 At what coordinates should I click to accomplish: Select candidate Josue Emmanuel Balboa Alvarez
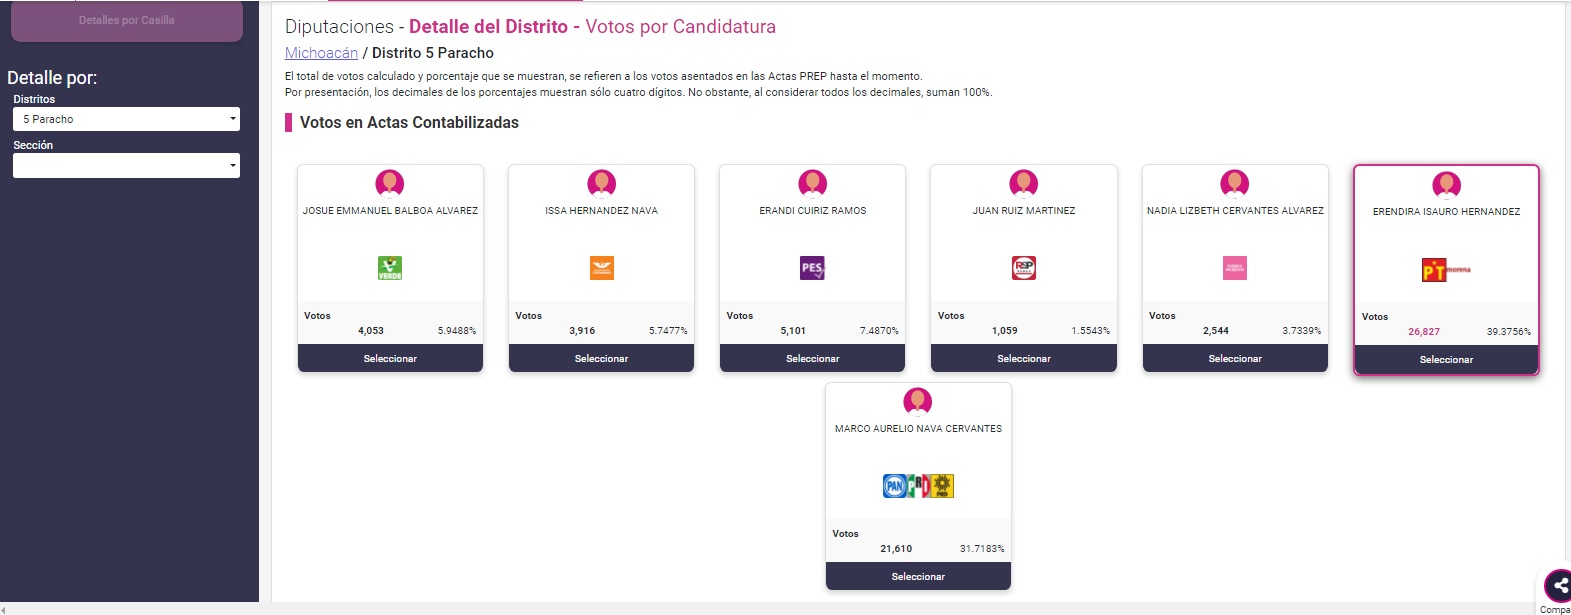tap(390, 358)
